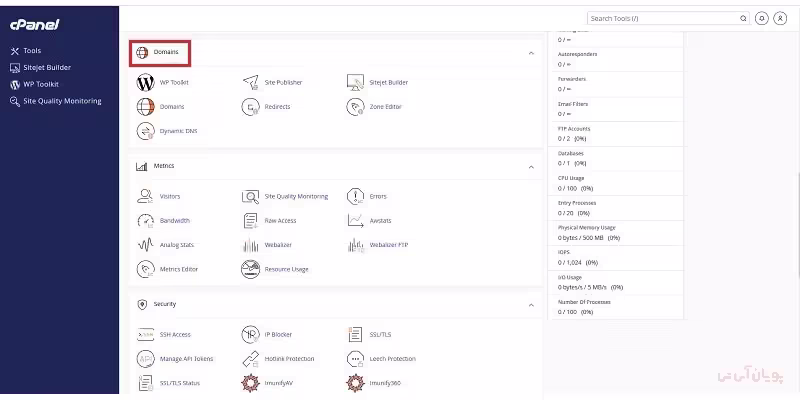
Task: Launch the Dynamic DNS tool icon
Action: coord(144,131)
